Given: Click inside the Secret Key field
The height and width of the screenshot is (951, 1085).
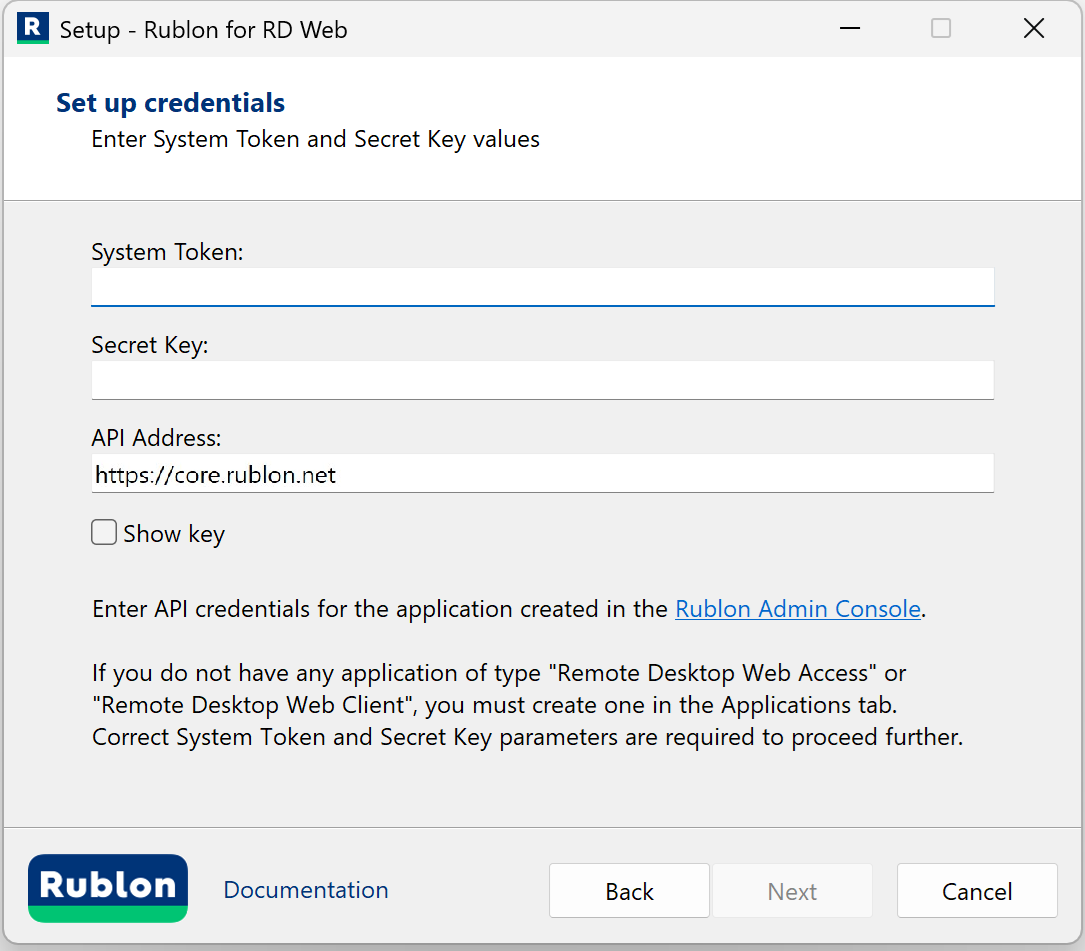Looking at the screenshot, I should click(x=542, y=380).
